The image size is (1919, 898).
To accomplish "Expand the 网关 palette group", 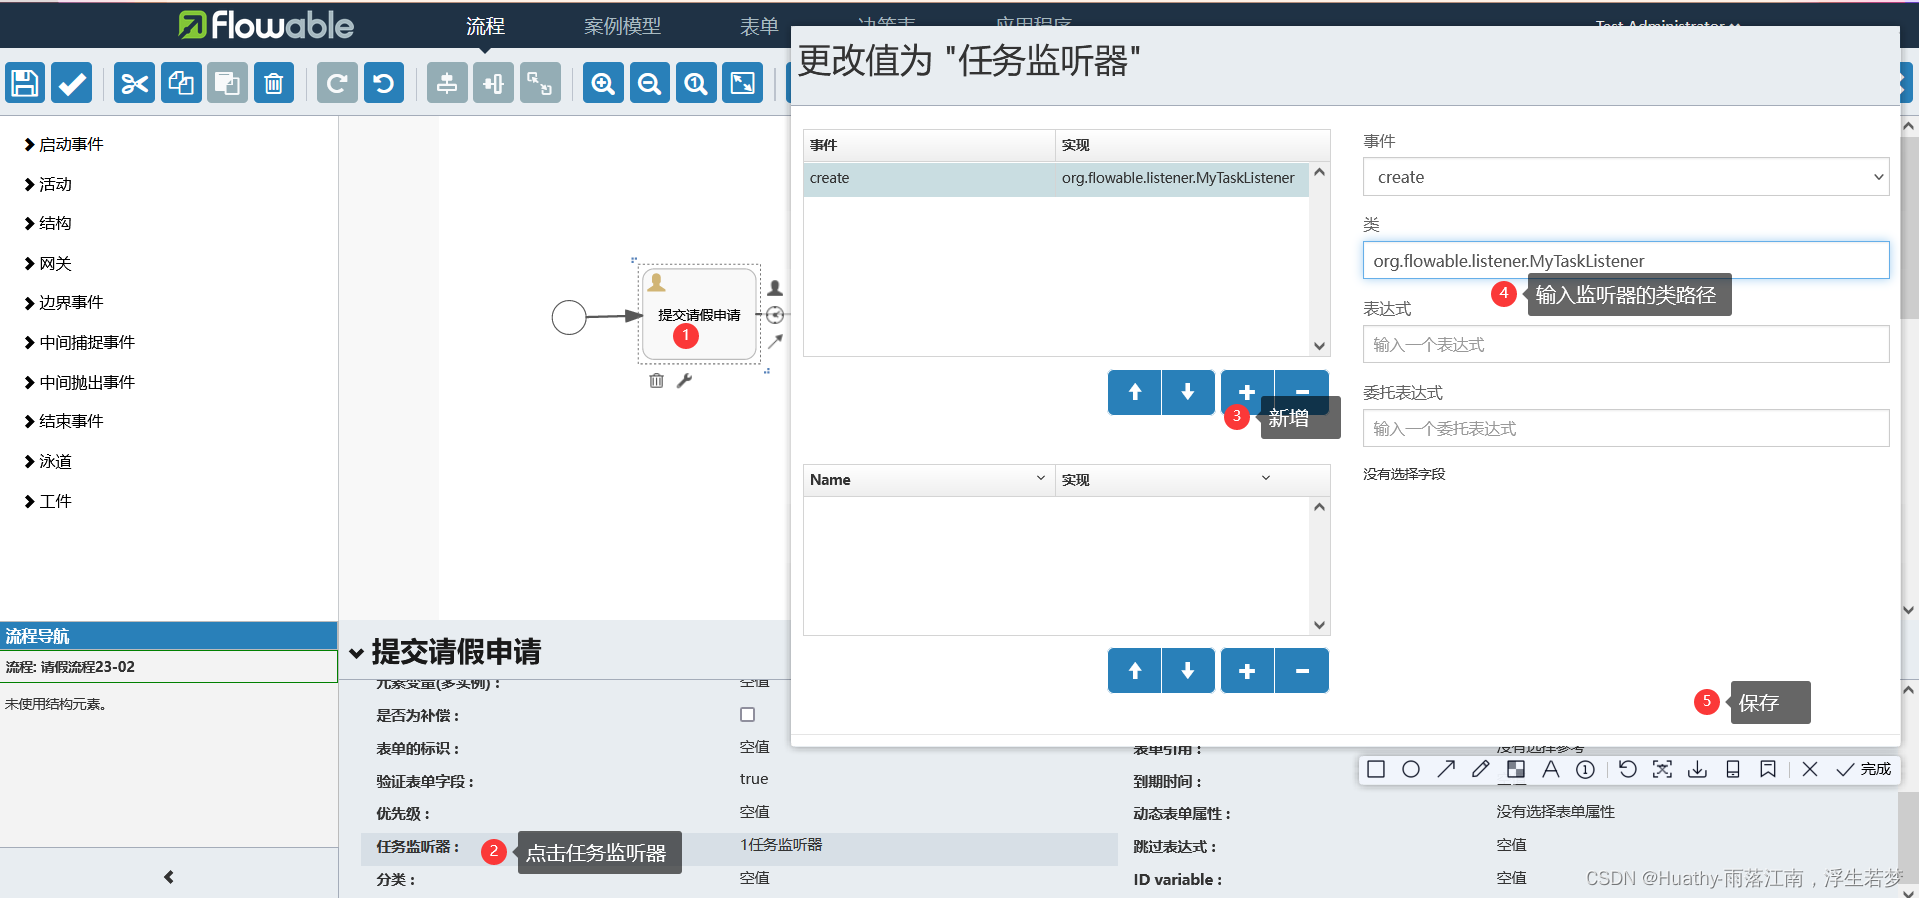I will [x=48, y=264].
